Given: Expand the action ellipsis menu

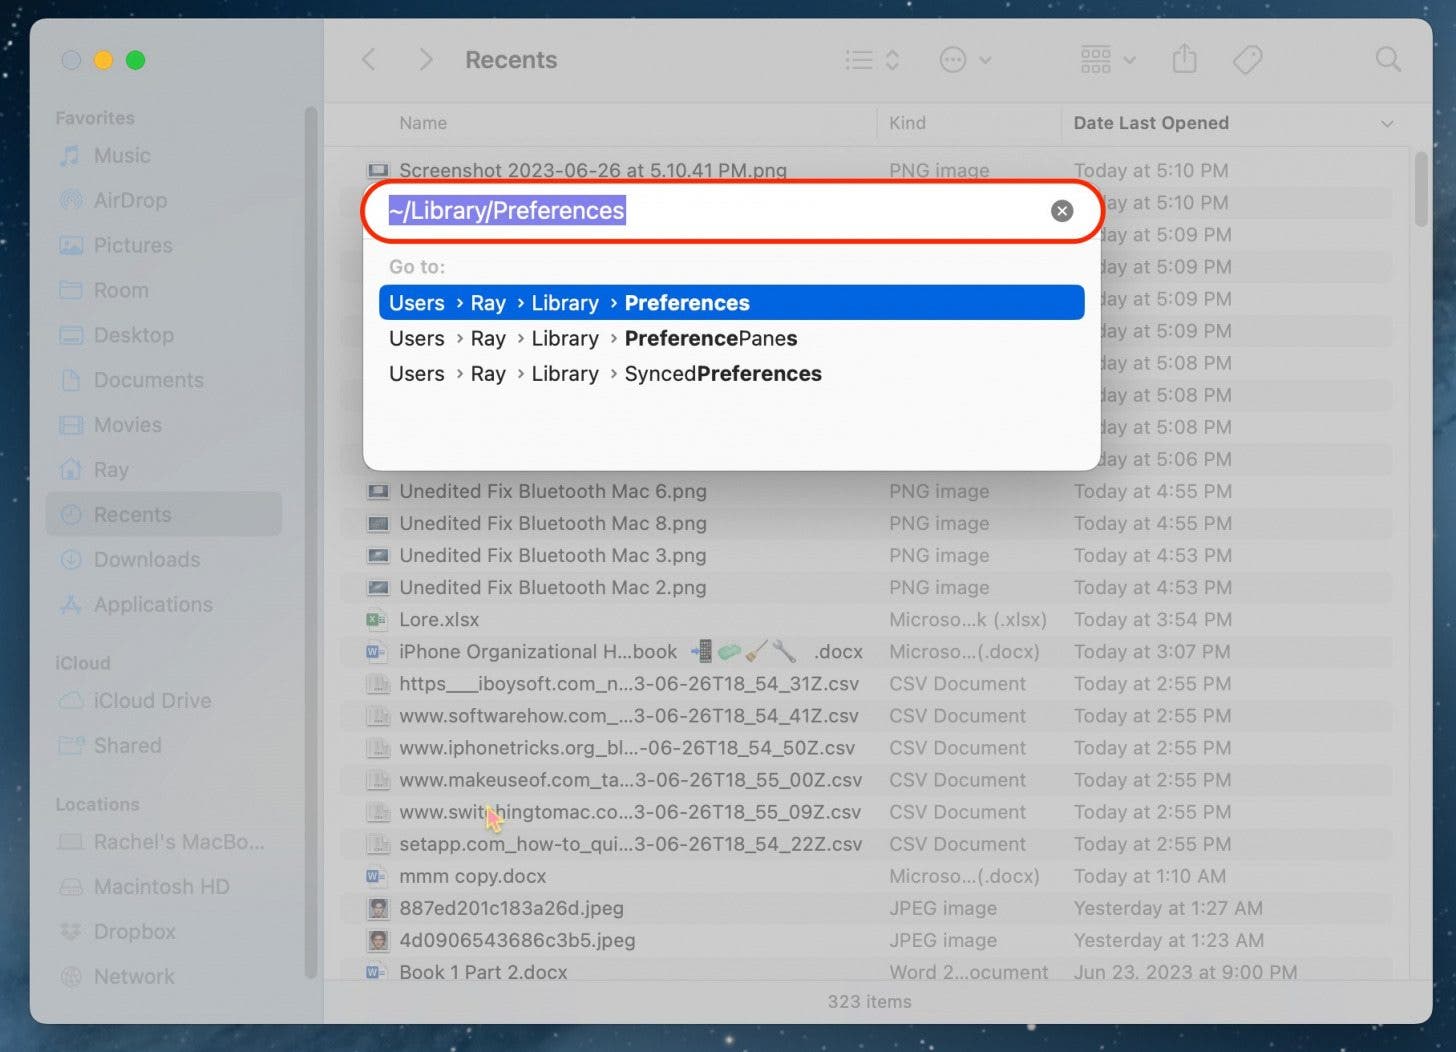Looking at the screenshot, I should [x=964, y=60].
